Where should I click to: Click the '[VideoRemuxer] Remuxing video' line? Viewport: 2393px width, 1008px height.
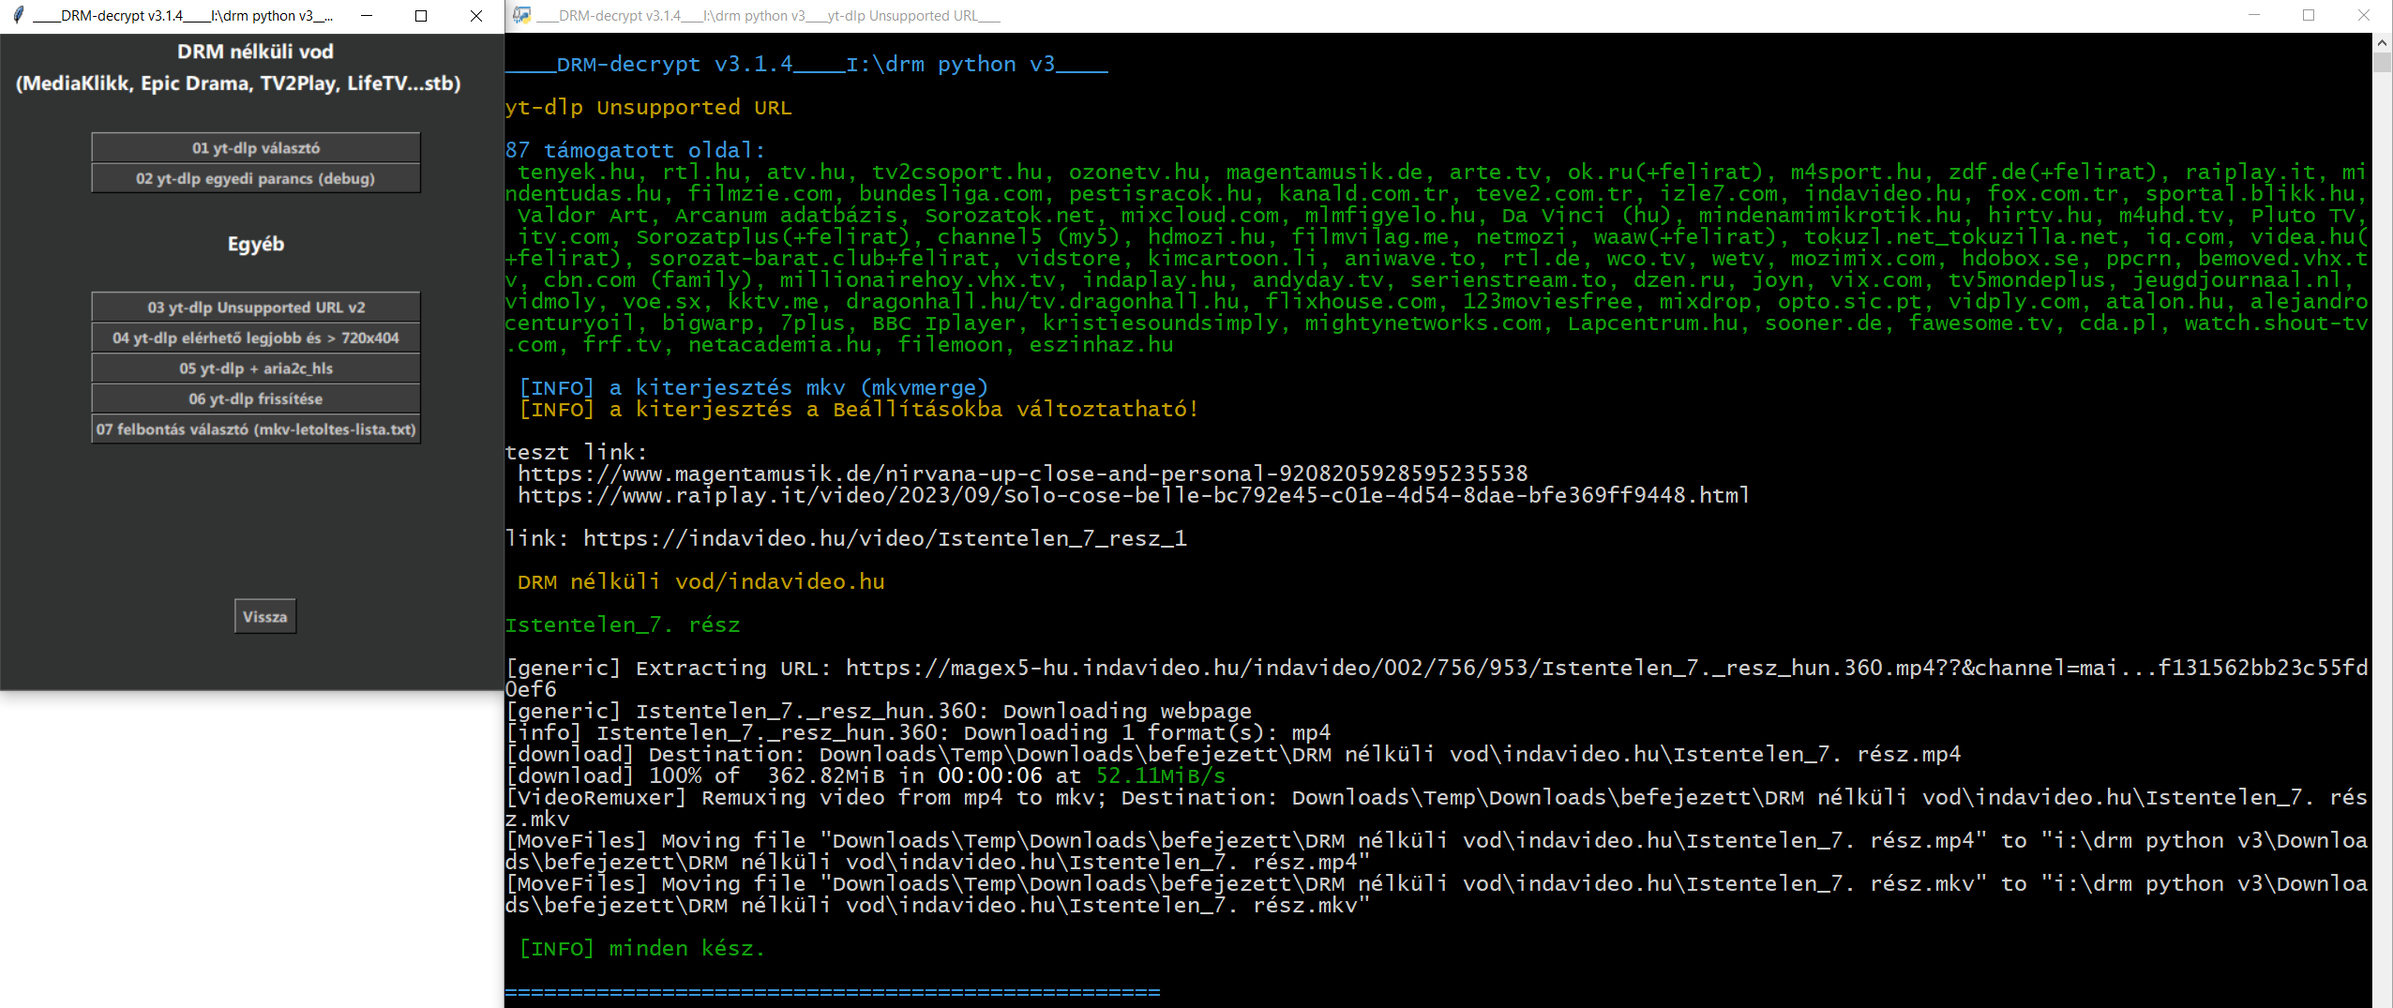[1436, 809]
